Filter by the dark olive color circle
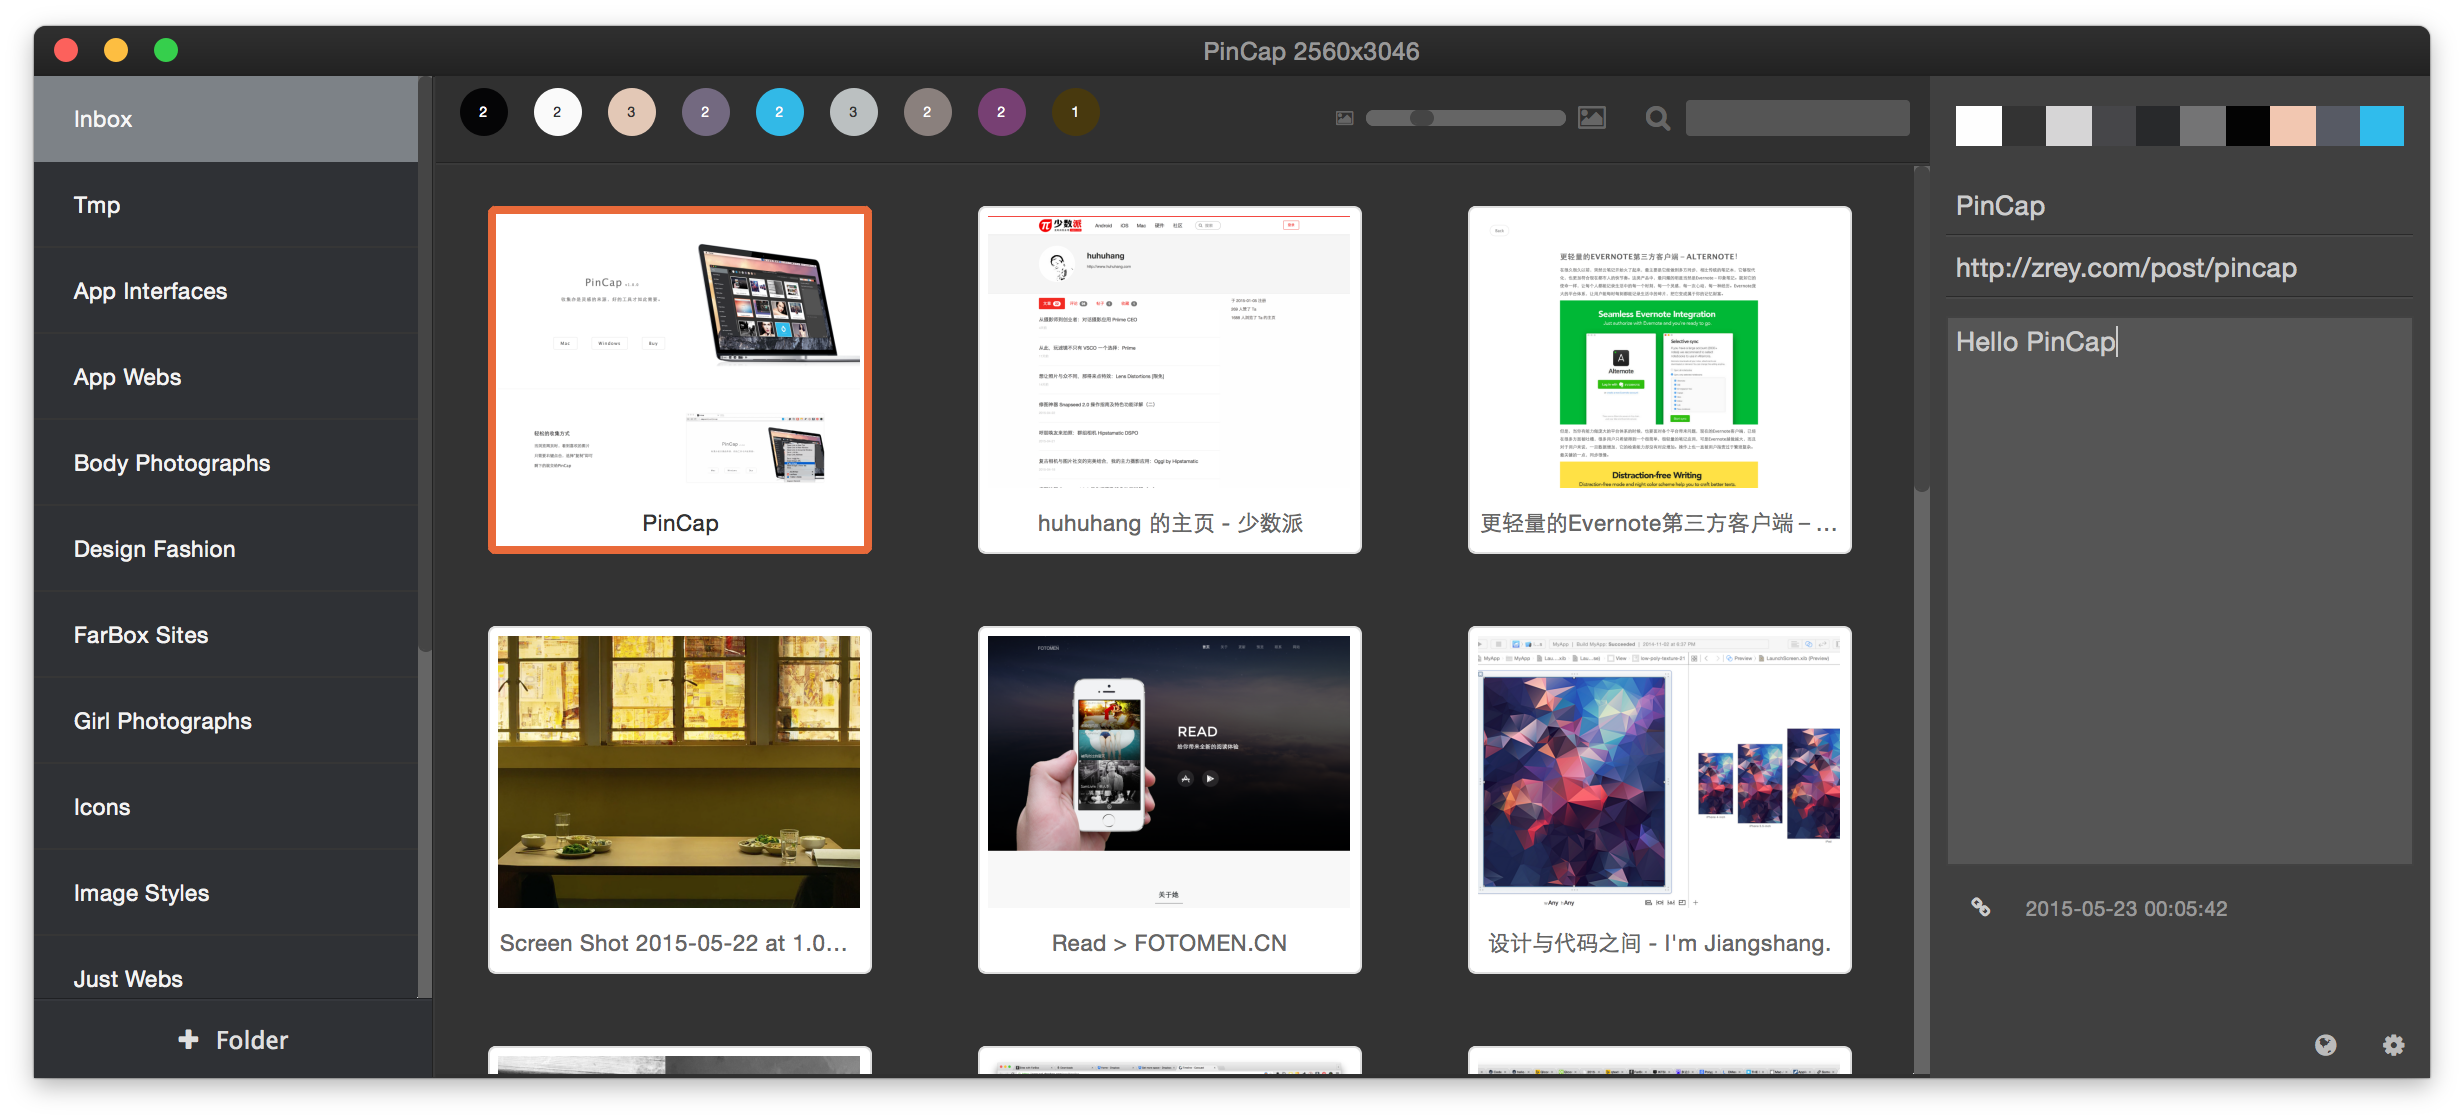2464x1120 pixels. (x=1075, y=112)
